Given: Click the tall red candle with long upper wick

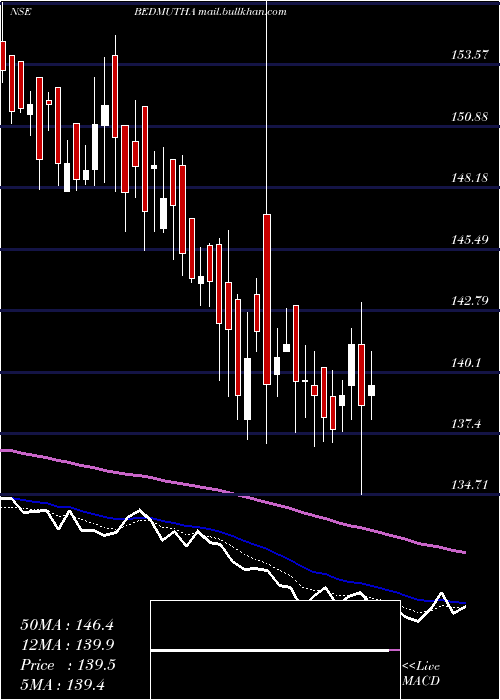Looking at the screenshot, I should point(267,299).
